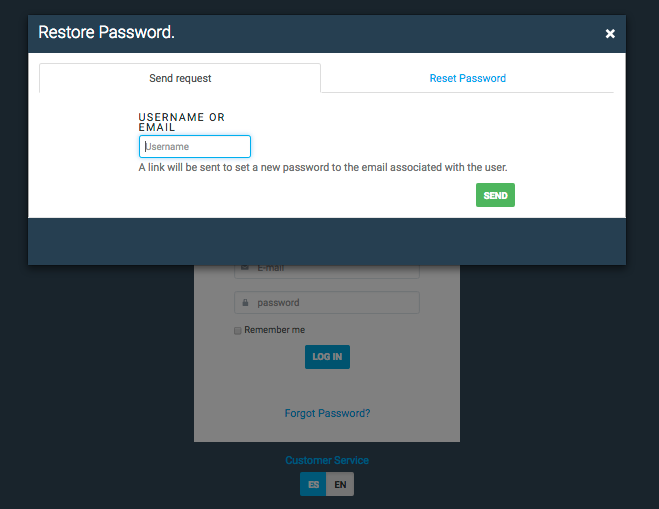Open the Reset Password tab
This screenshot has height=509, width=659.
(x=467, y=78)
